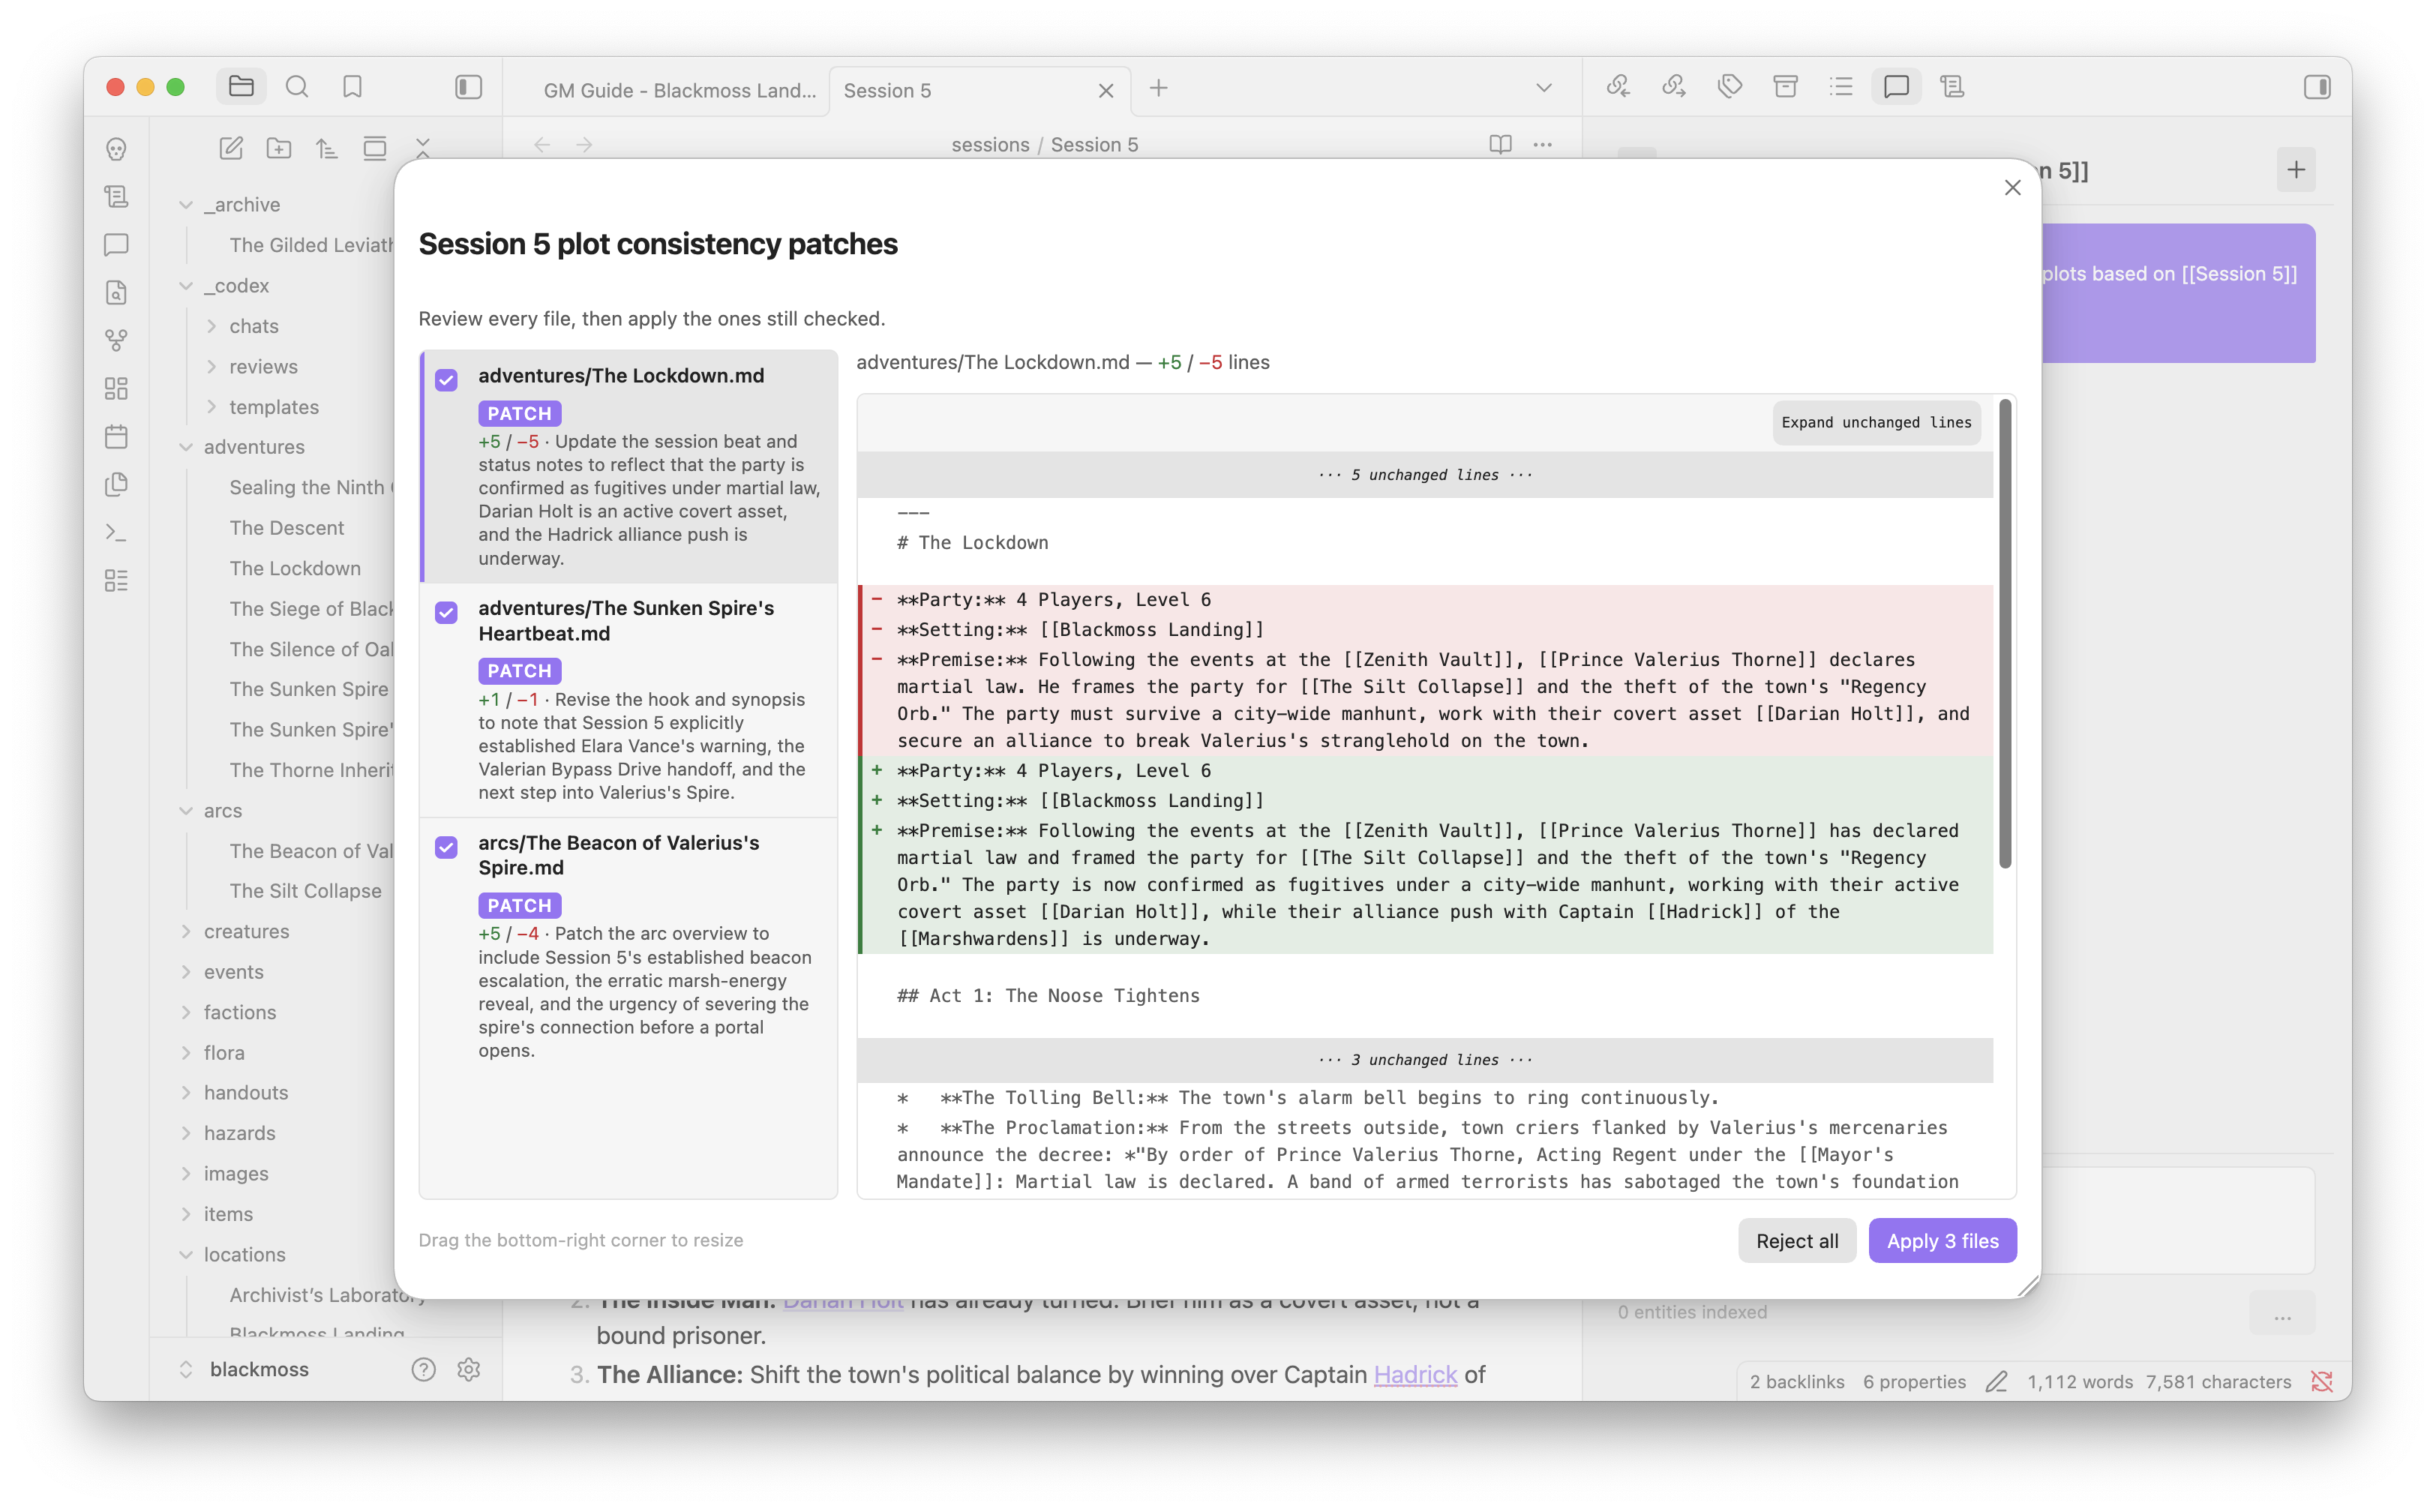Select the chat bubble panel icon
Image resolution: width=2436 pixels, height=1512 pixels.
click(x=1896, y=87)
